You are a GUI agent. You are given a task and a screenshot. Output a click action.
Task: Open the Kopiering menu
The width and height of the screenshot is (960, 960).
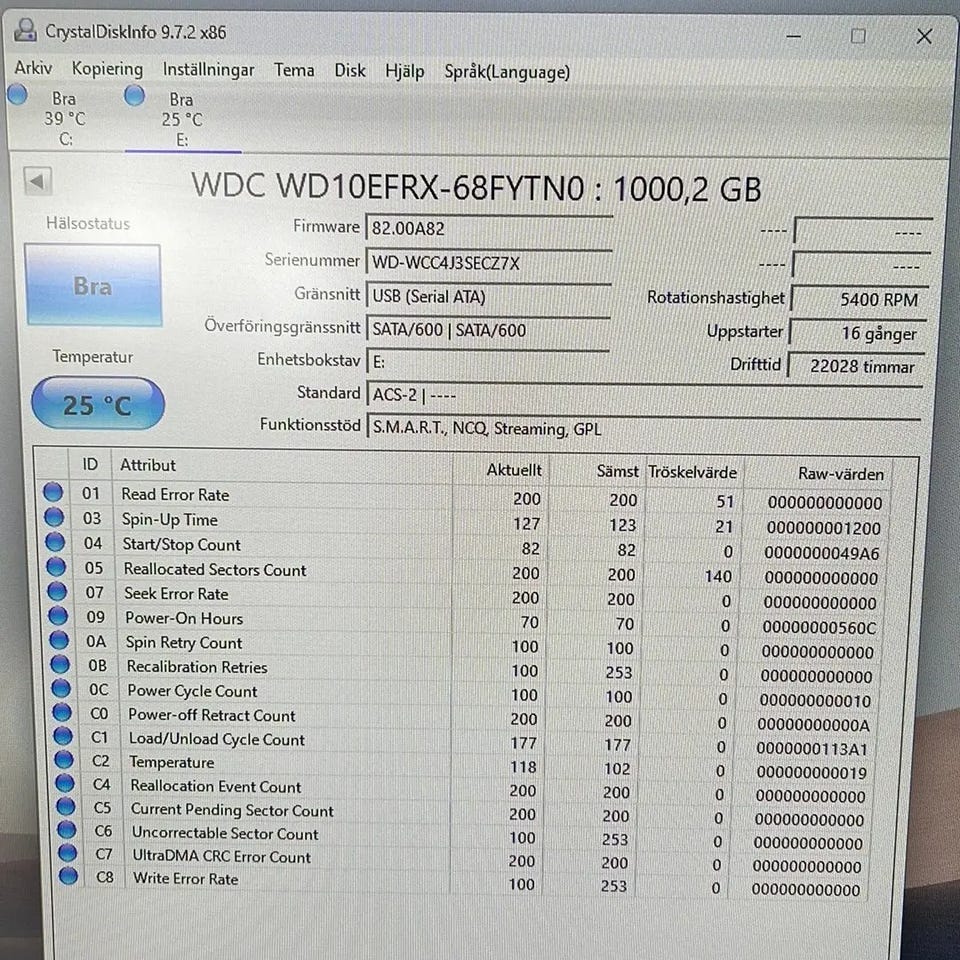point(107,69)
